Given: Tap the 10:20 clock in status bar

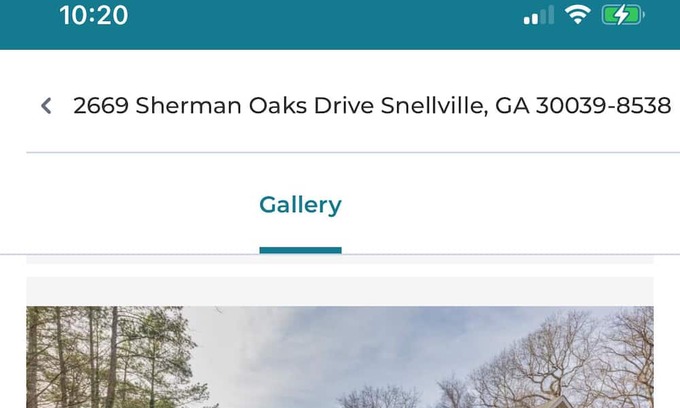Looking at the screenshot, I should [x=94, y=15].
